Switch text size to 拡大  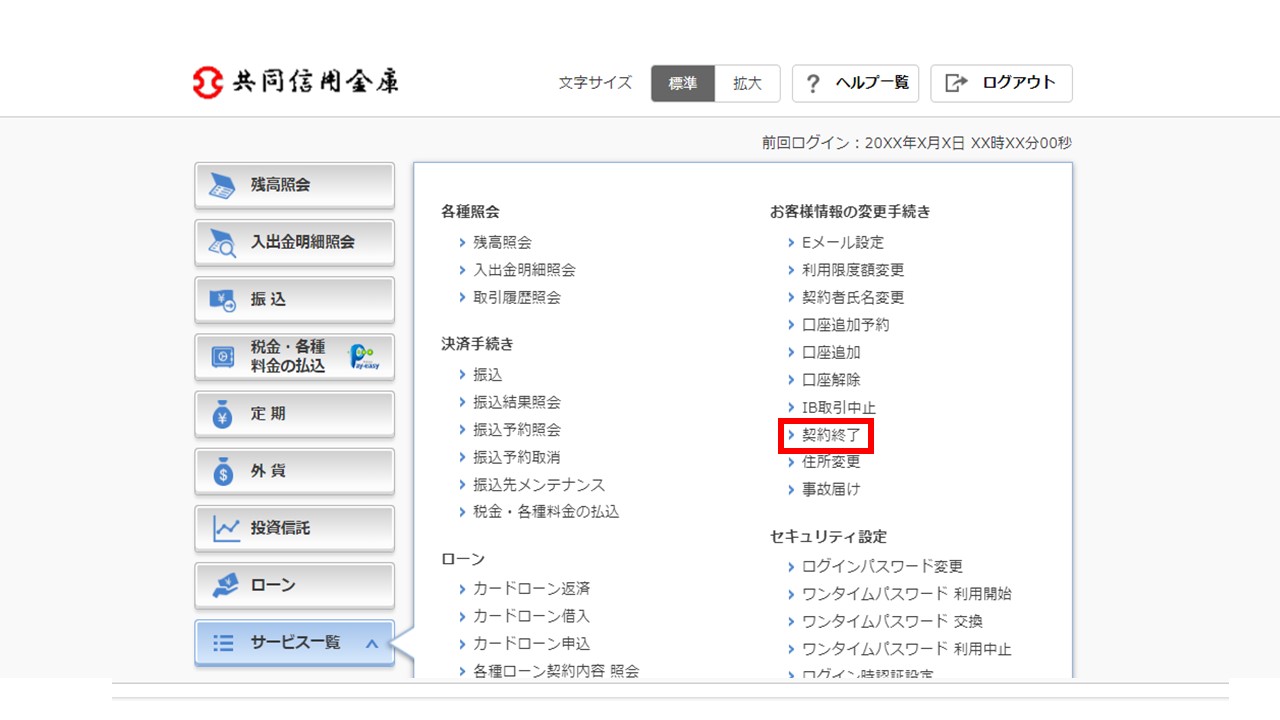pos(747,84)
